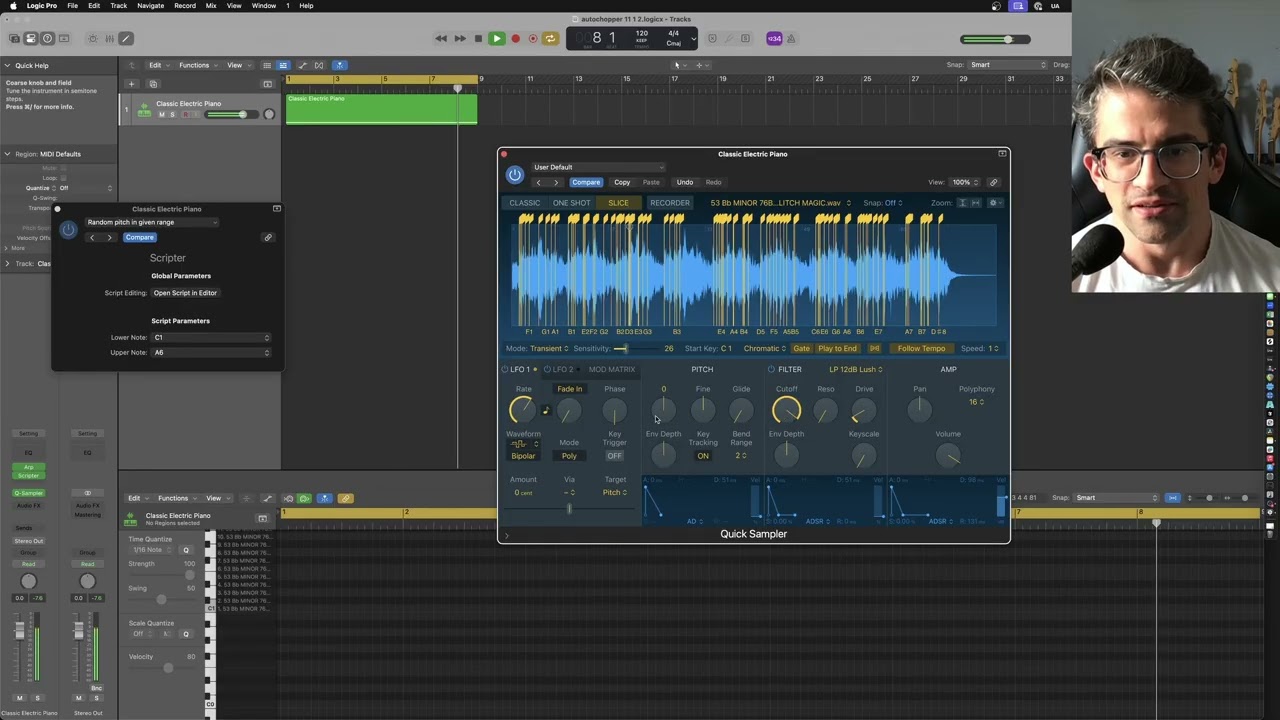Click the tracks area Catch Playhead button
This screenshot has width=1280, height=720.
pos(339,65)
